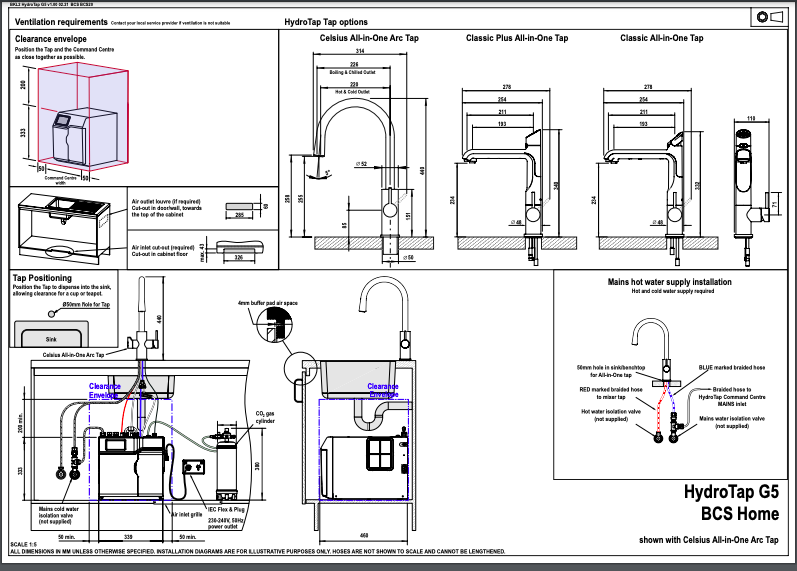
Task: Click the Ventilation requirements heading
Action: click(57, 21)
